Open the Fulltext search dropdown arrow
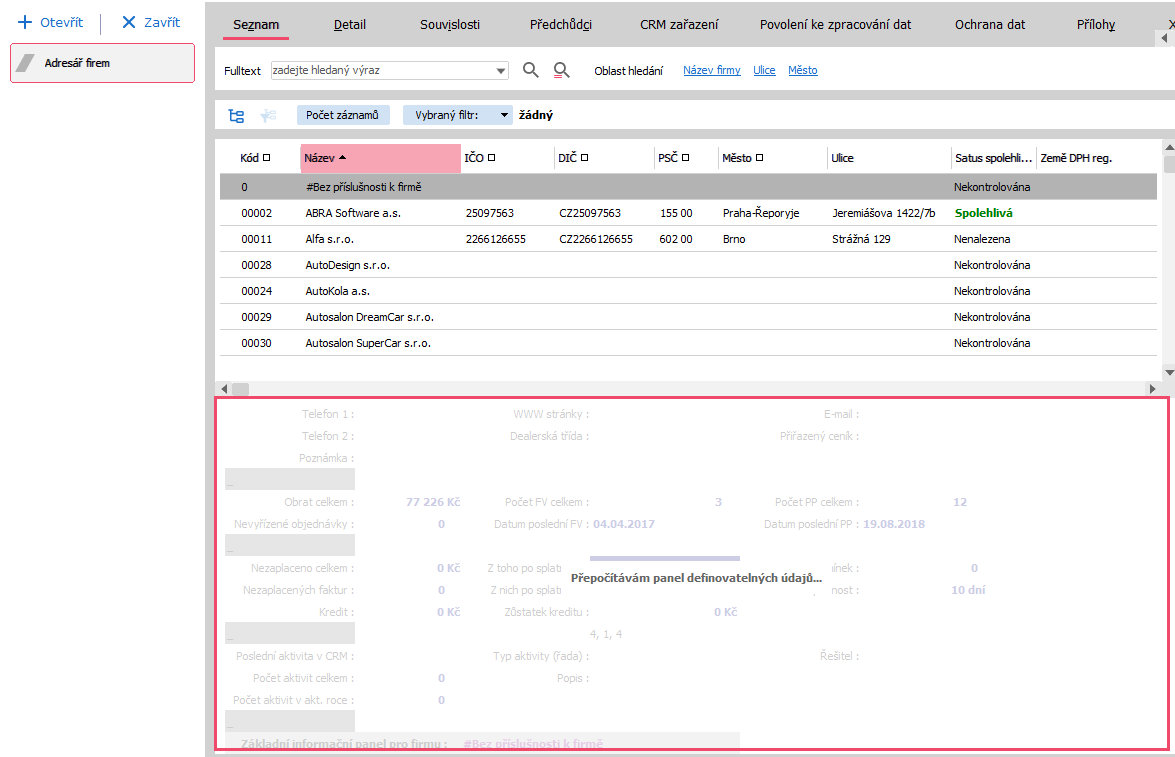The image size is (1175, 757). 501,71
